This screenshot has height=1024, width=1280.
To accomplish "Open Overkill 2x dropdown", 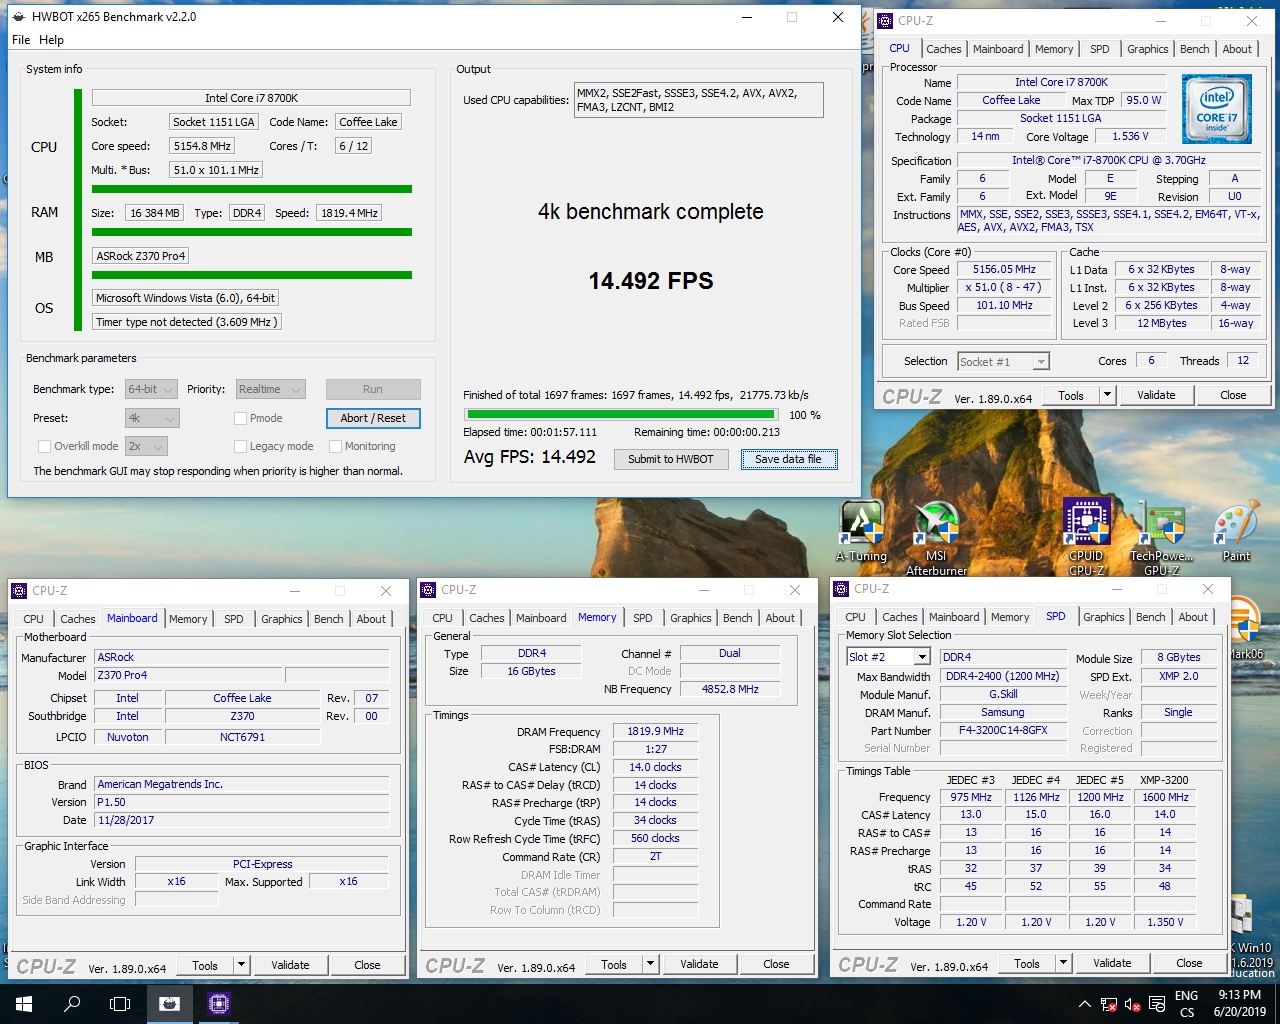I will (x=146, y=446).
